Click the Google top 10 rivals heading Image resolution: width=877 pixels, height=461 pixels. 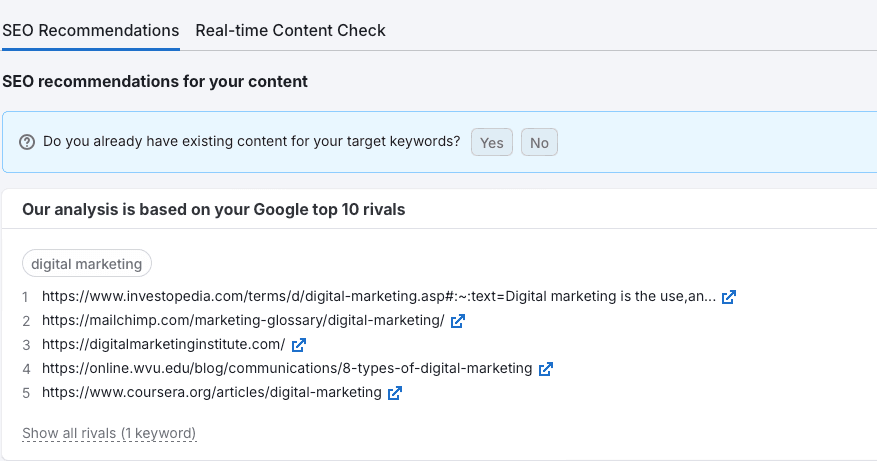(x=213, y=209)
